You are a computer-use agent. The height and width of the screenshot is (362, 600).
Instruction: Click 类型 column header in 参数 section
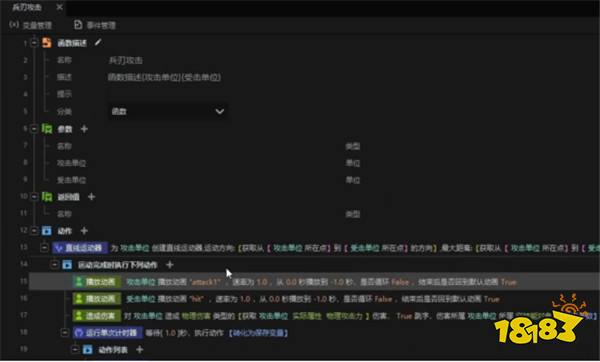click(353, 146)
